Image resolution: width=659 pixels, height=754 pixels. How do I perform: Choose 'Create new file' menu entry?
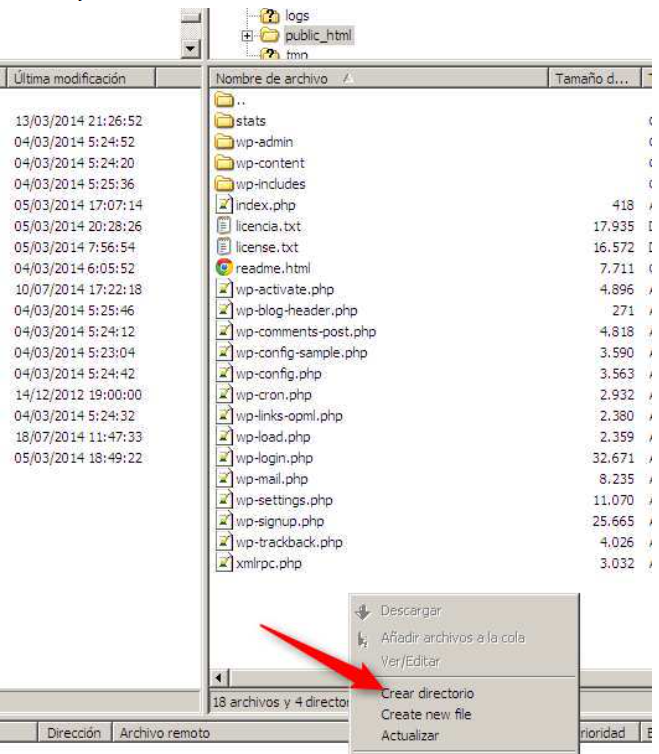coord(426,715)
